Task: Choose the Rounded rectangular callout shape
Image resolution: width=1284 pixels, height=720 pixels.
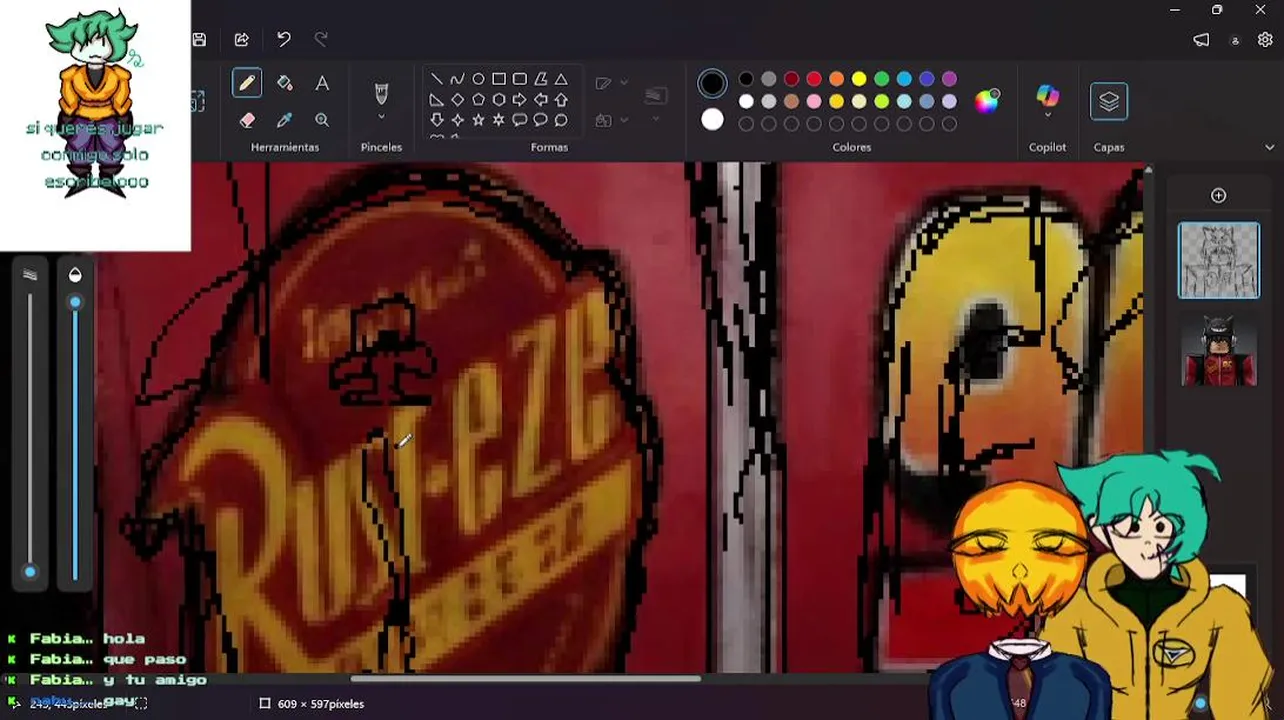Action: [x=520, y=120]
